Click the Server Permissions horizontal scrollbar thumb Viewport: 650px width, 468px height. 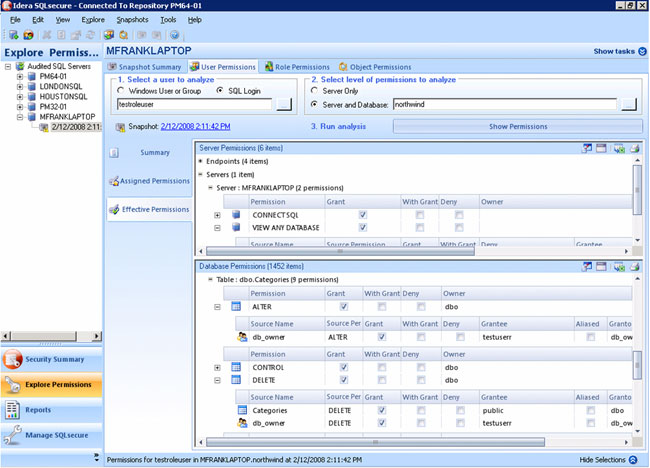pos(340,251)
